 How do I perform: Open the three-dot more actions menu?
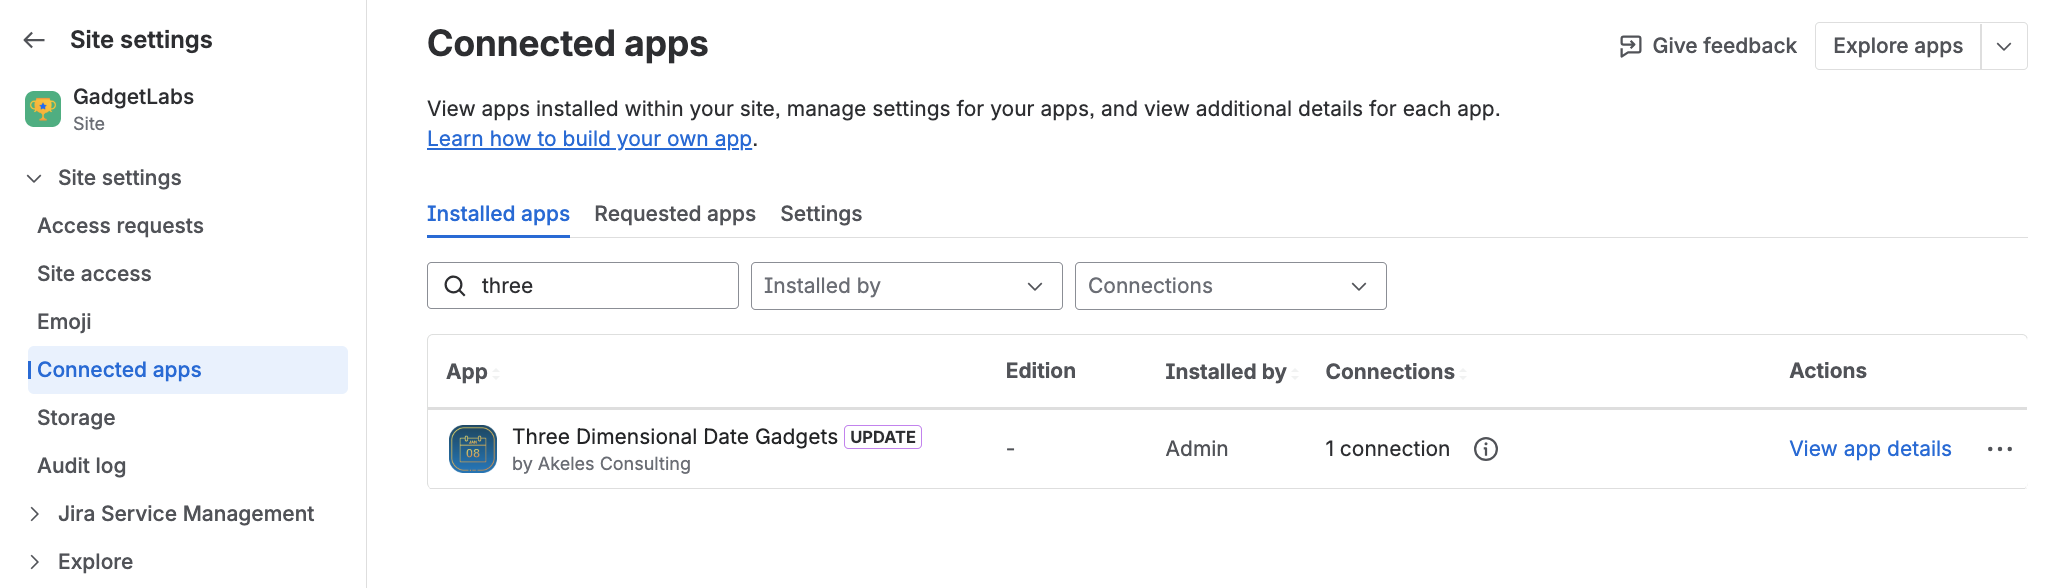(x=1999, y=449)
